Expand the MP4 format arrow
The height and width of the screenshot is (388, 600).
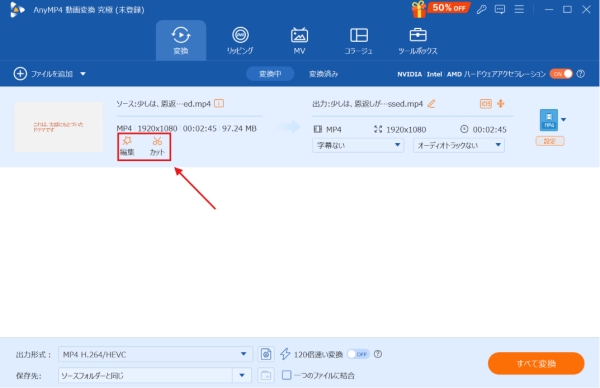point(563,120)
